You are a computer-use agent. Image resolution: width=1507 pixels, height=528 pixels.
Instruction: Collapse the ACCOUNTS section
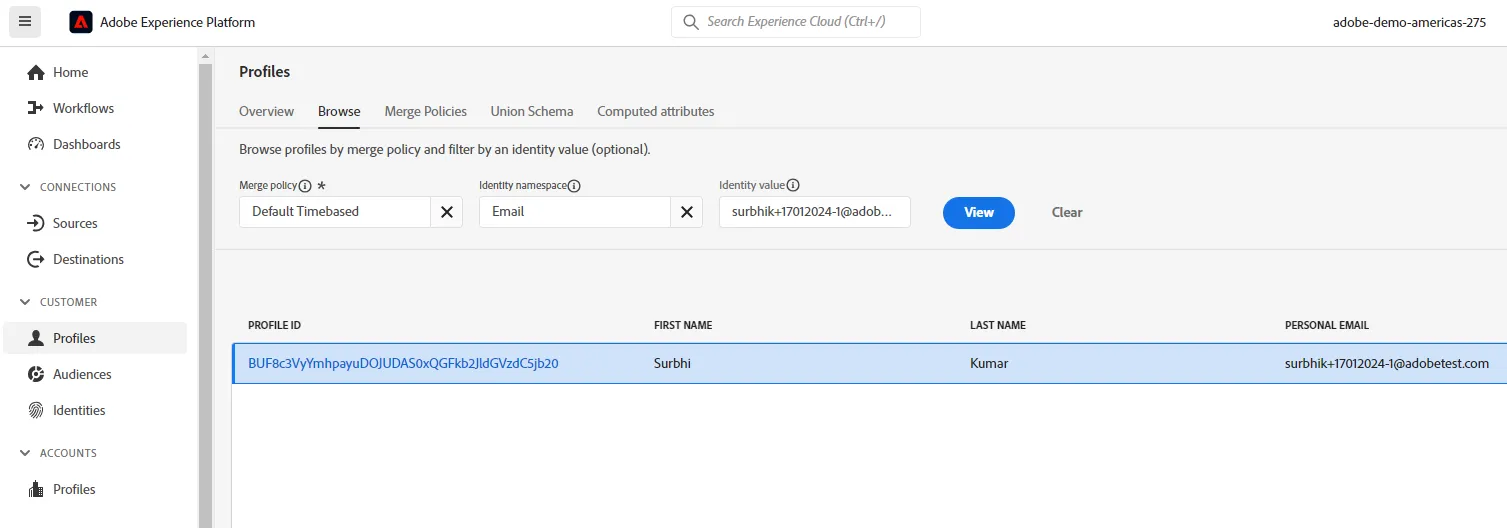pyautogui.click(x=26, y=453)
